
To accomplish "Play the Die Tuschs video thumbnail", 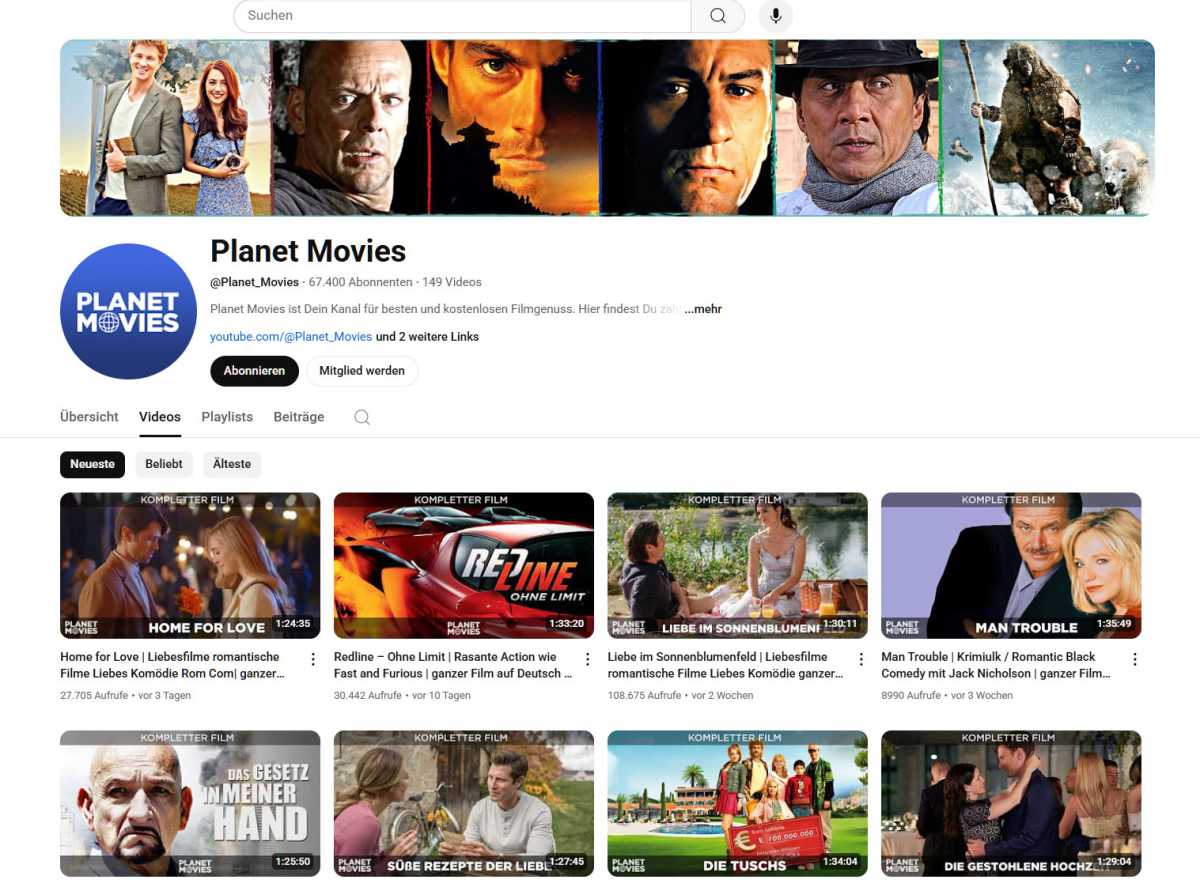I will point(737,803).
